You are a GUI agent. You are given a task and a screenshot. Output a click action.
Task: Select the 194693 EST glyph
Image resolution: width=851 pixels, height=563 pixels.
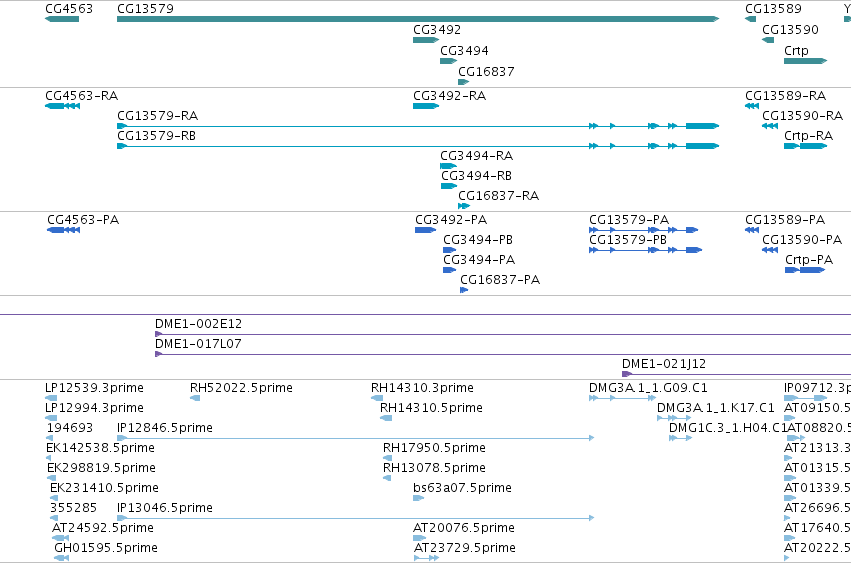(x=50, y=438)
